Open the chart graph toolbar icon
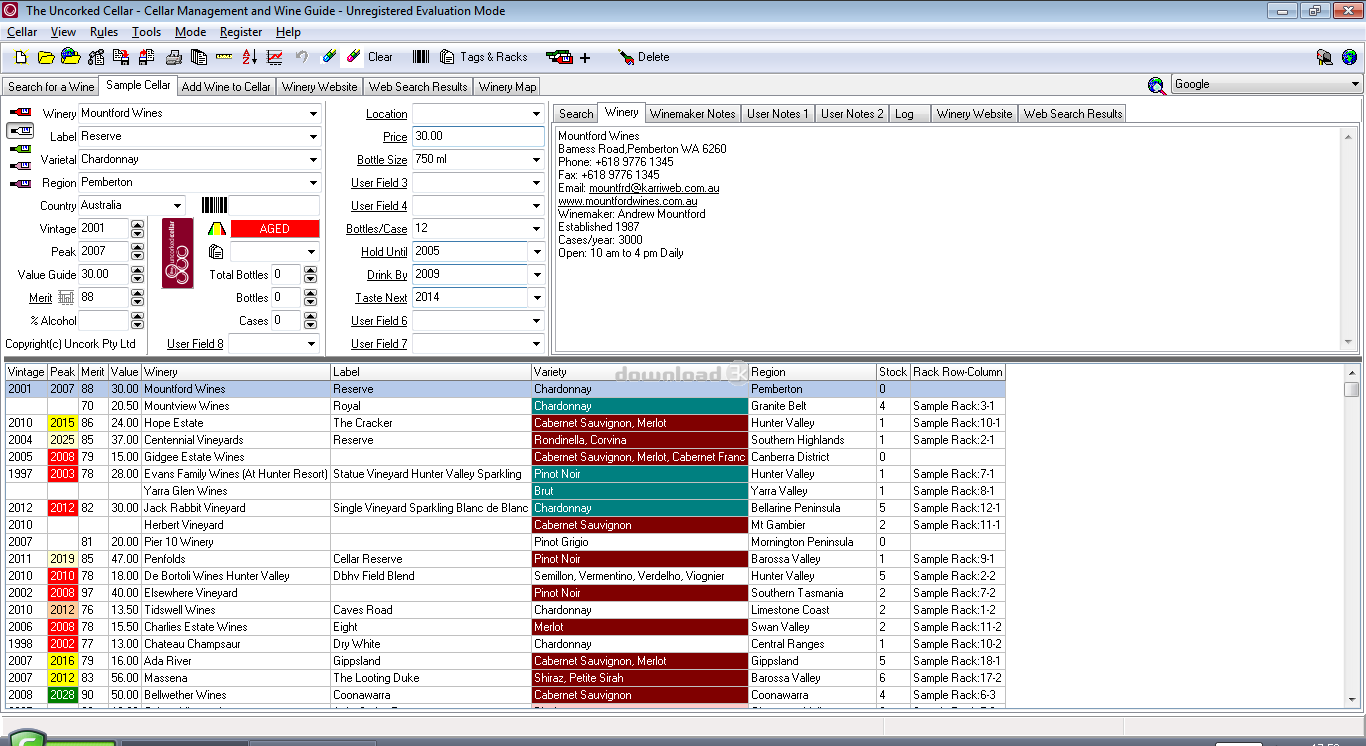 pyautogui.click(x=274, y=57)
